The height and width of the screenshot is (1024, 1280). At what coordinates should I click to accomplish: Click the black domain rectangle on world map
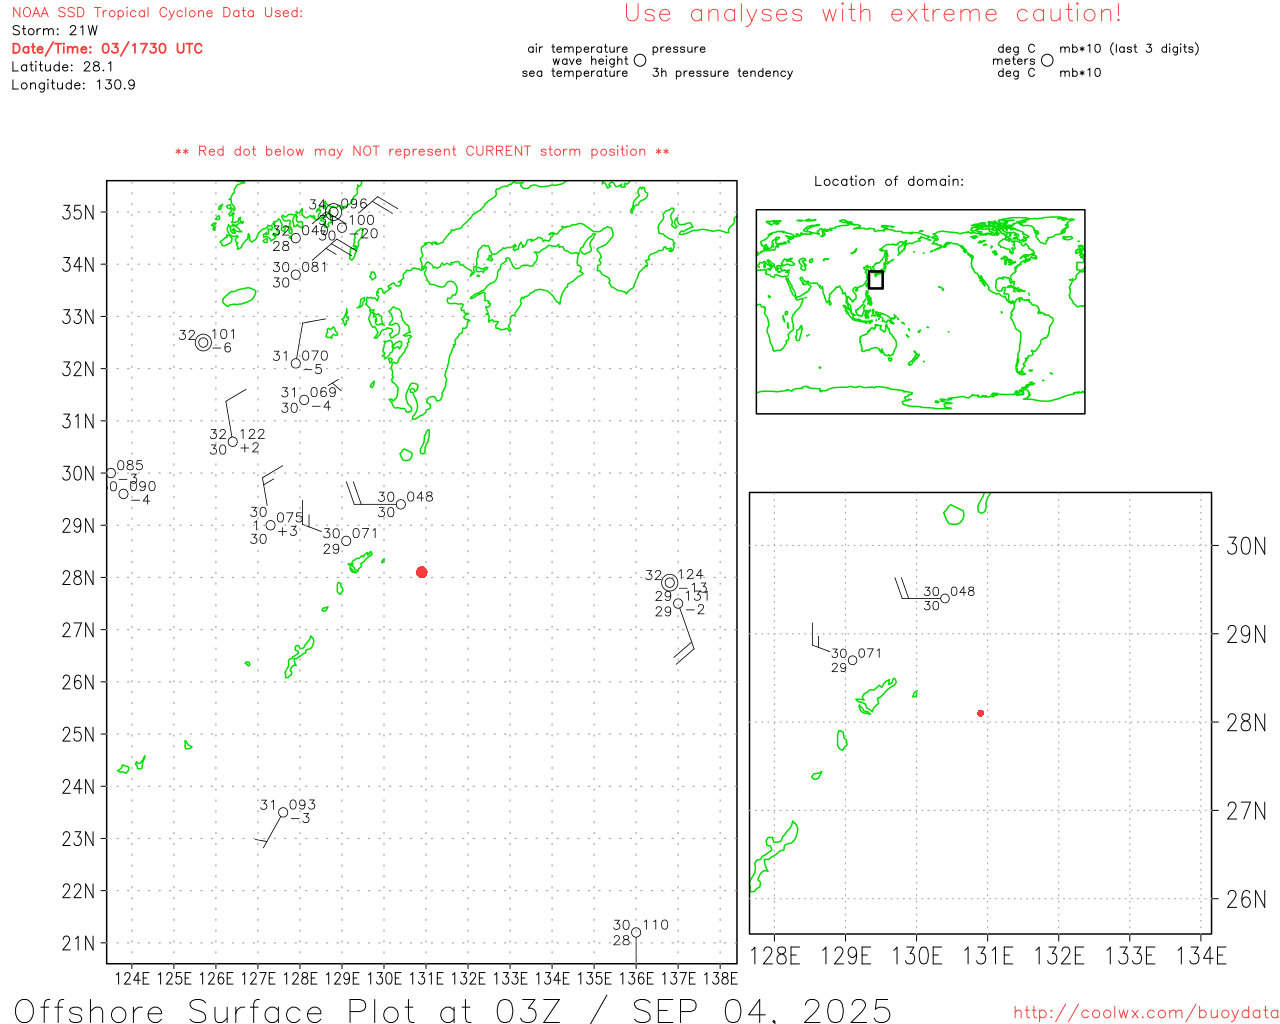coord(876,280)
